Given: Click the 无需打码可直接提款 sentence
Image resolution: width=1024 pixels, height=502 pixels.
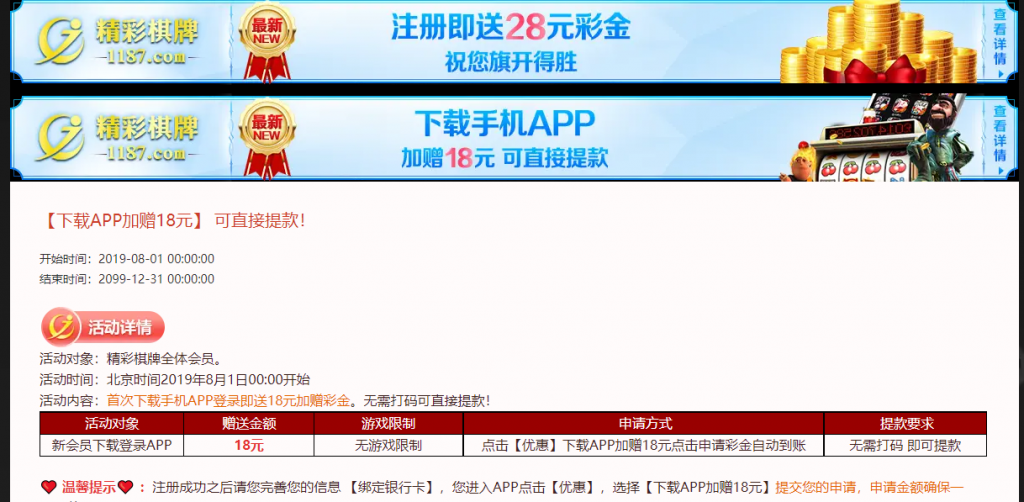Looking at the screenshot, I should coord(426,401).
